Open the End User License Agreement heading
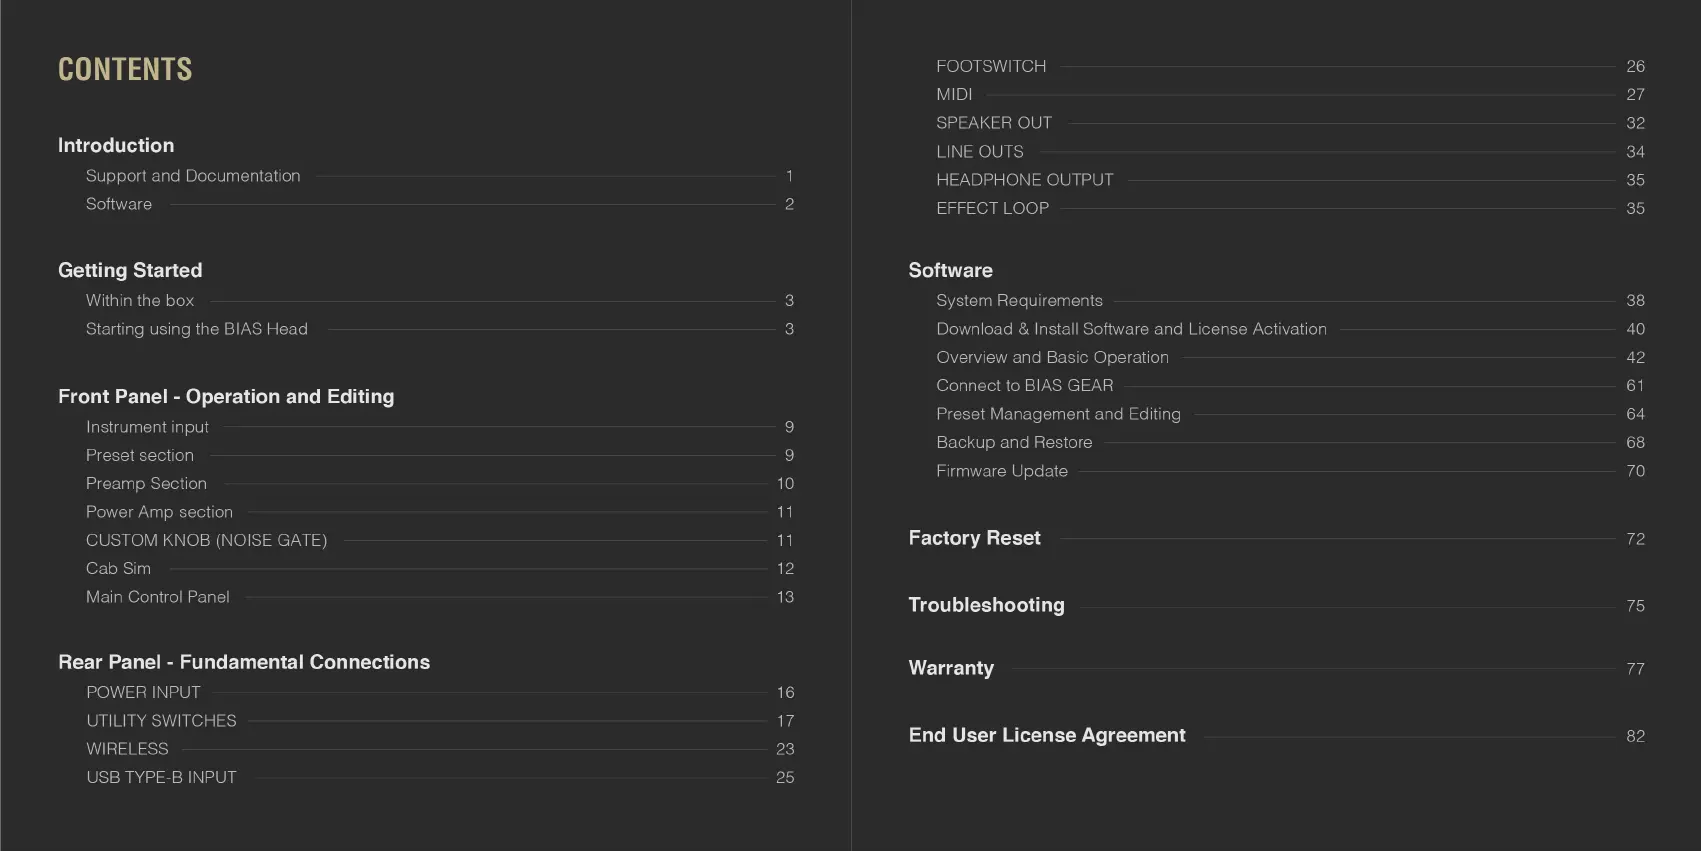1701x851 pixels. 1046,735
